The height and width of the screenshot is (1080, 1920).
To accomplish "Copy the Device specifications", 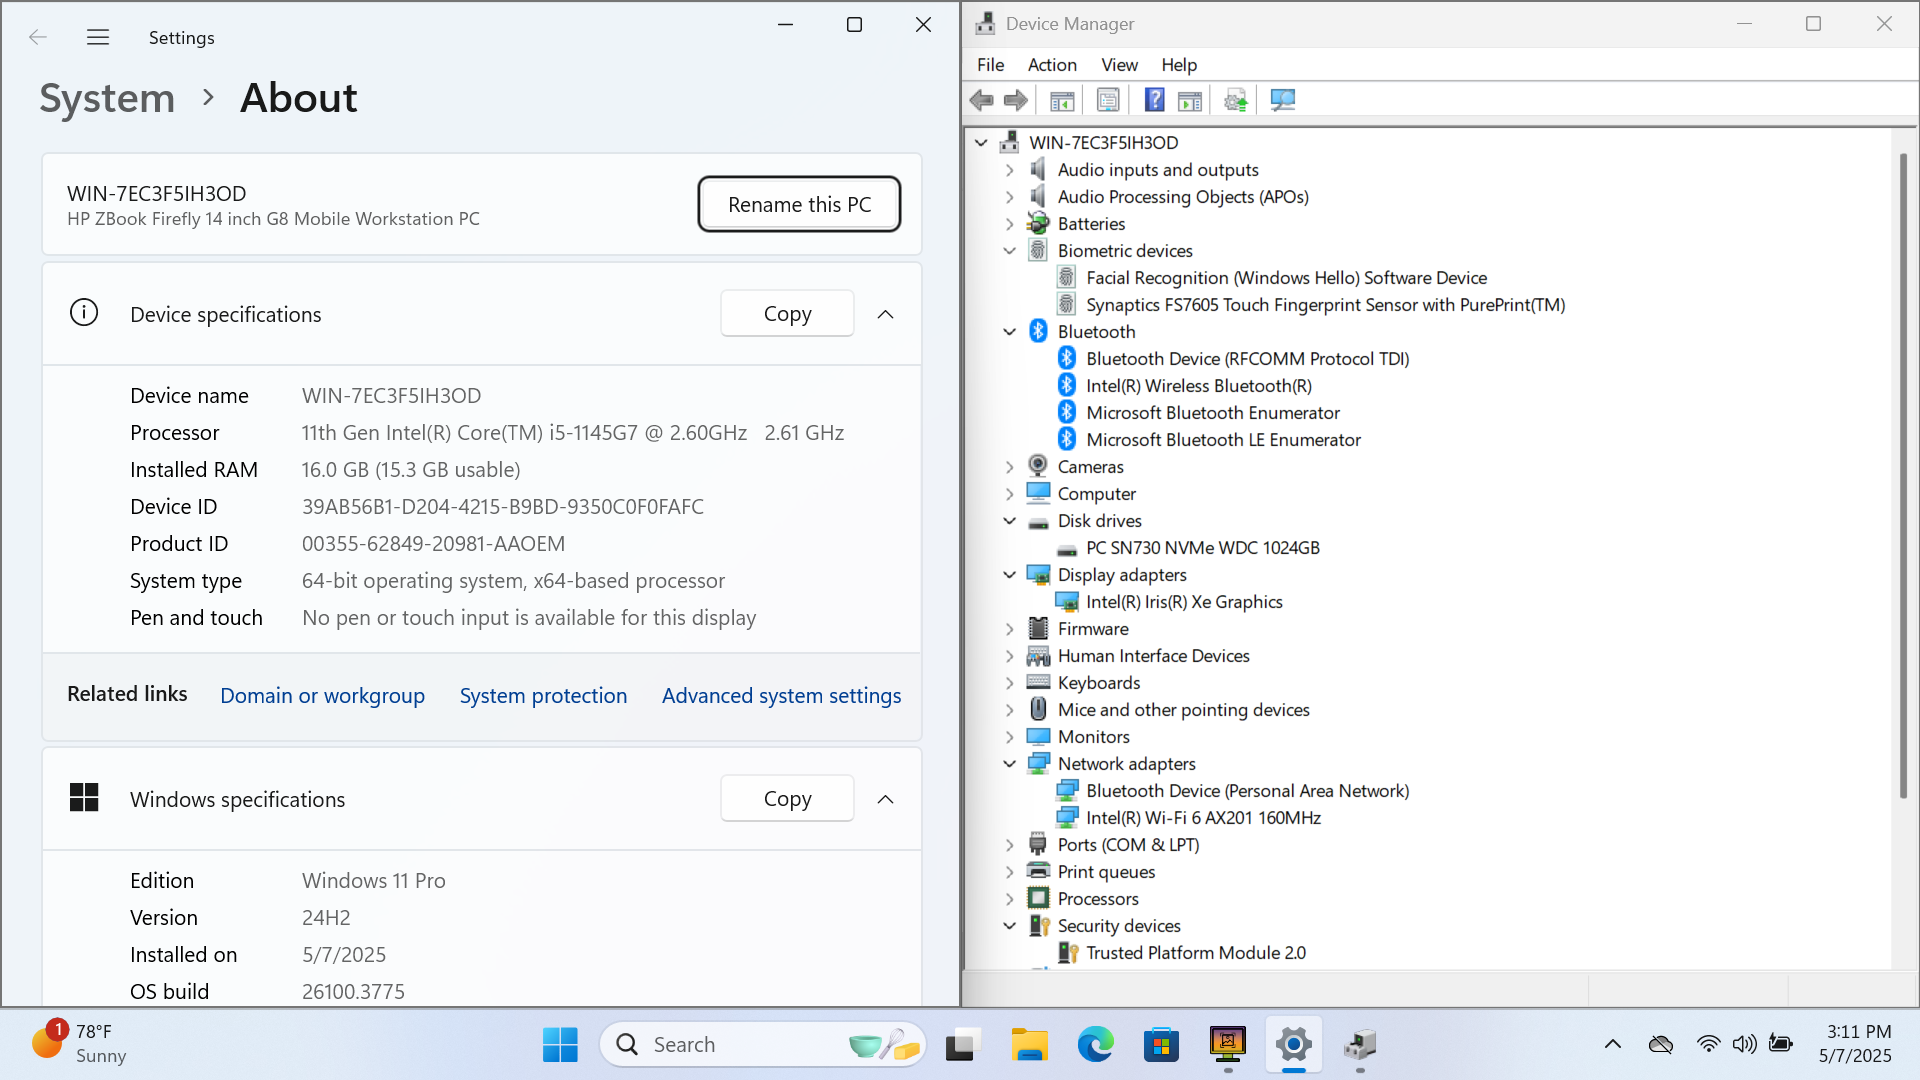I will click(787, 314).
